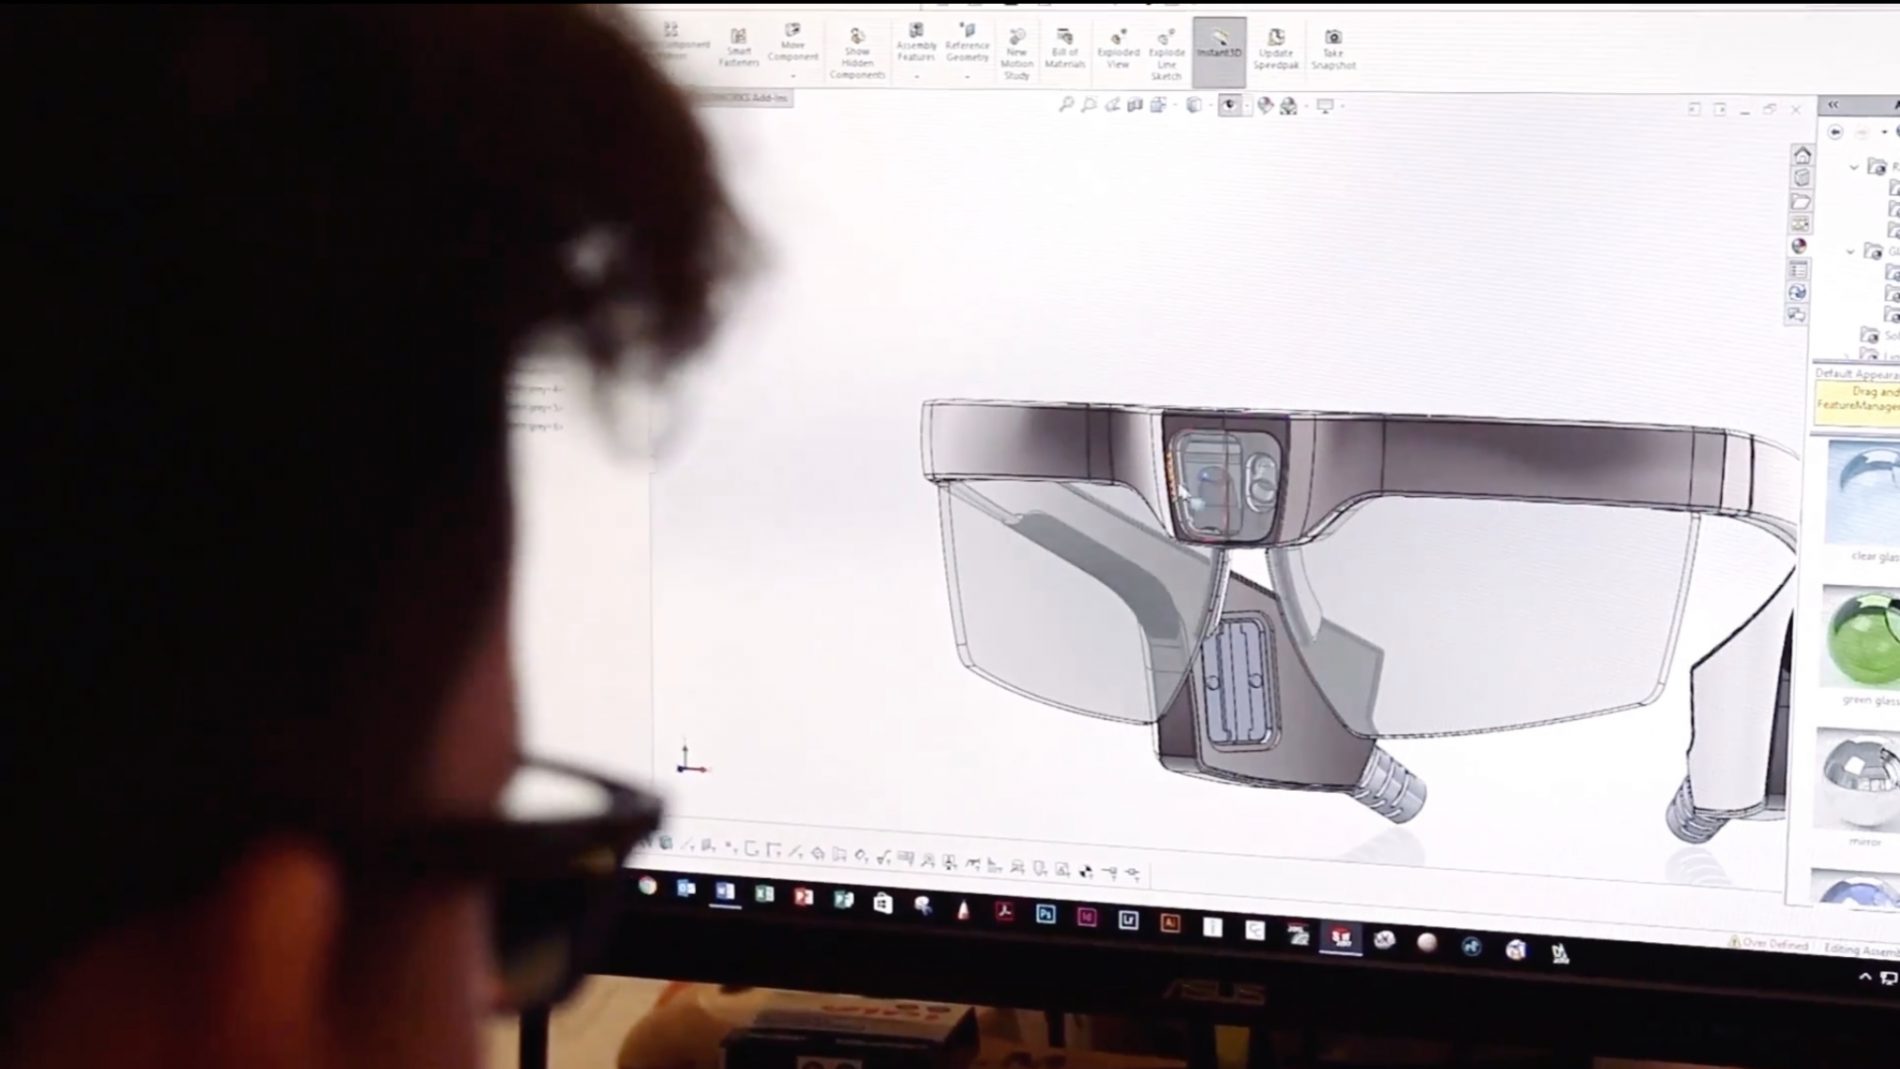This screenshot has height=1069, width=1900.
Task: Open the SOLIDWORKS Add-Ins tab
Action: 744,97
